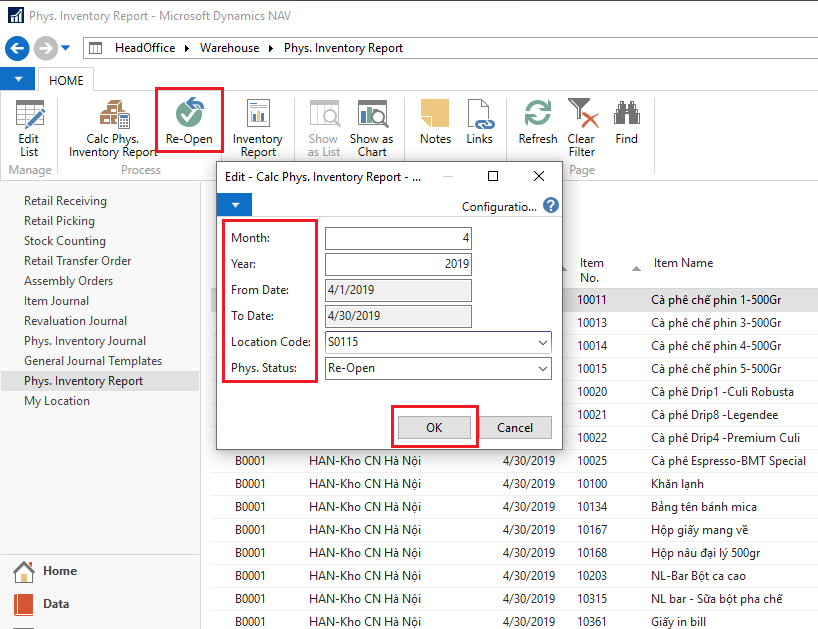Clear Filter on the list
Screen dimensions: 818x629
pos(582,128)
